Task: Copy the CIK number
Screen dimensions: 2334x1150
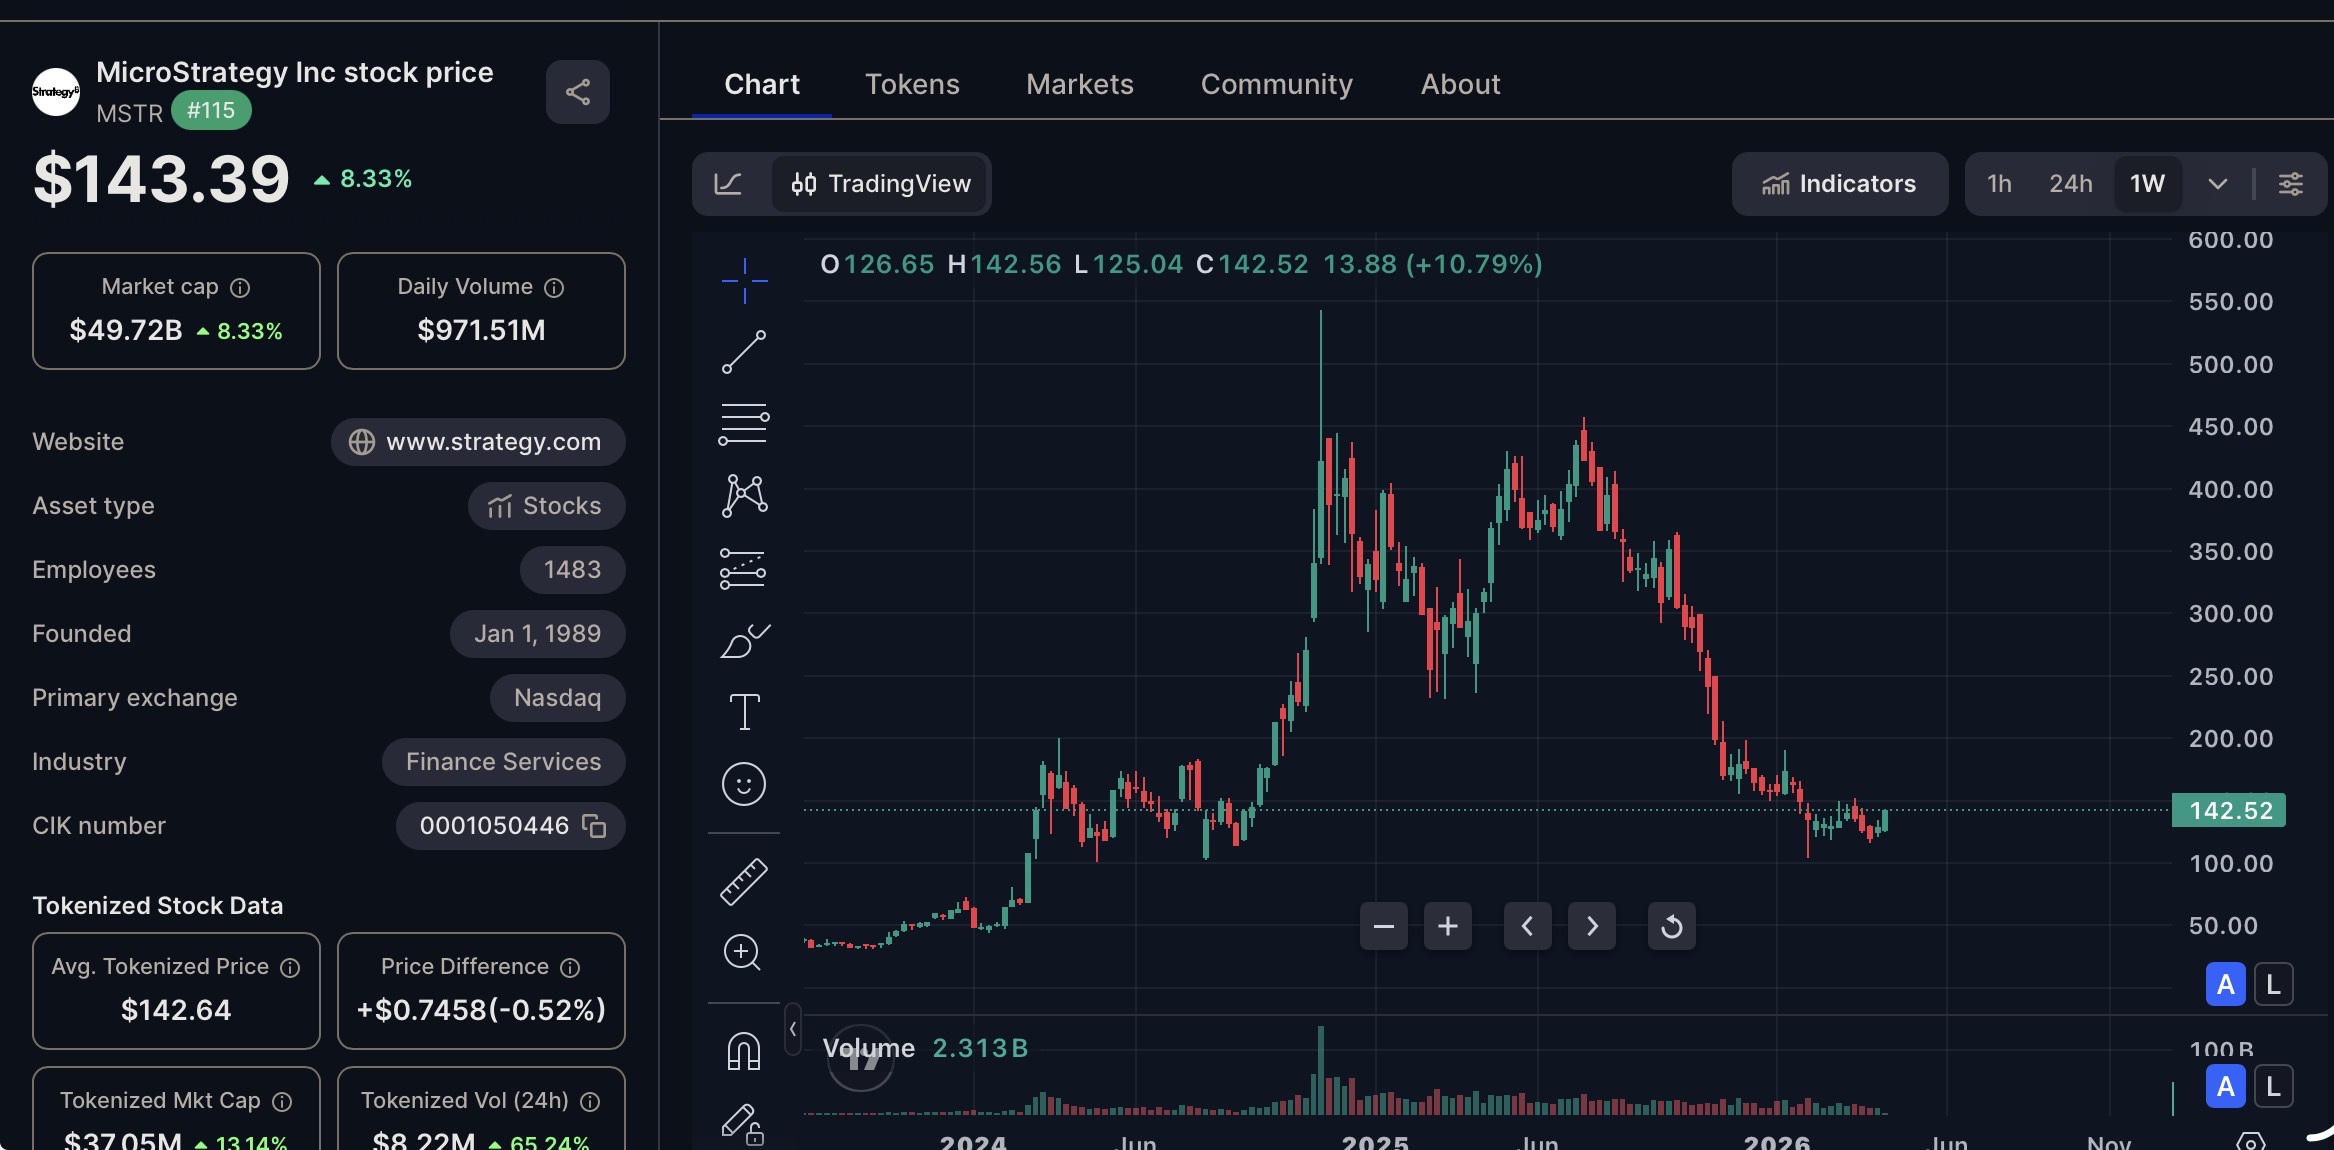Action: [595, 826]
